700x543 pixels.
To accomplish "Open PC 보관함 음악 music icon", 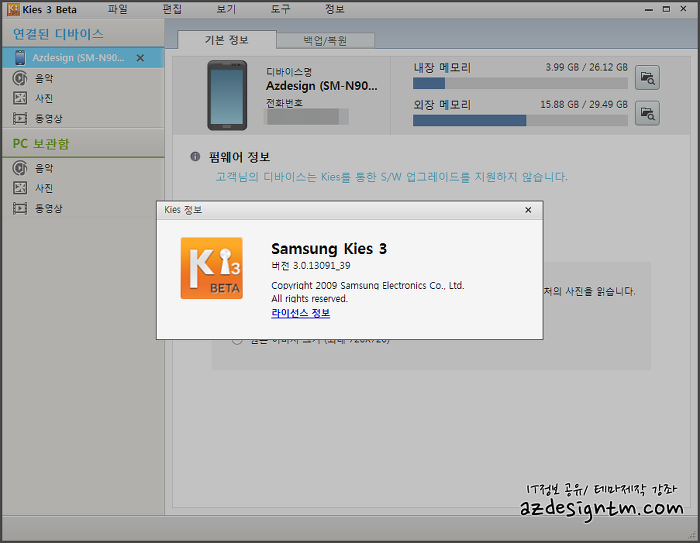I will click(x=20, y=168).
